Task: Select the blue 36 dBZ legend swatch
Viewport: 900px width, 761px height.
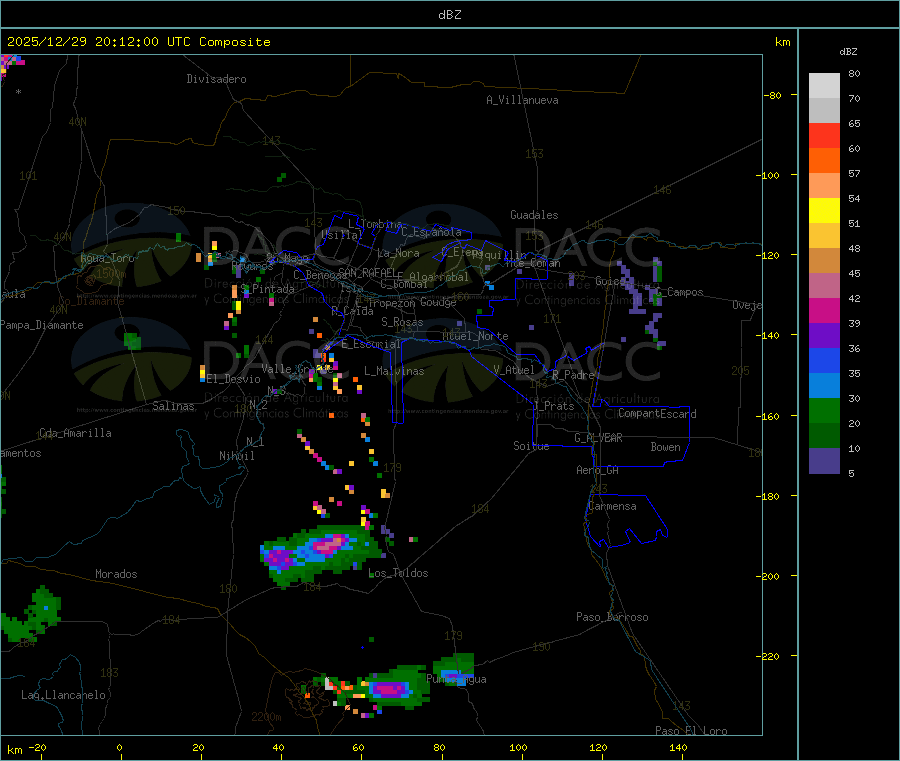Action: coord(824,360)
